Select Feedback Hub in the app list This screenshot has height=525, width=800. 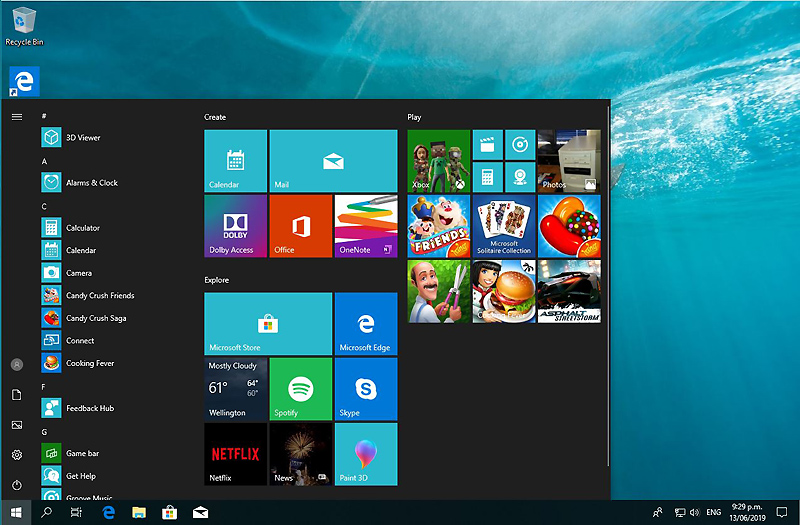click(90, 408)
